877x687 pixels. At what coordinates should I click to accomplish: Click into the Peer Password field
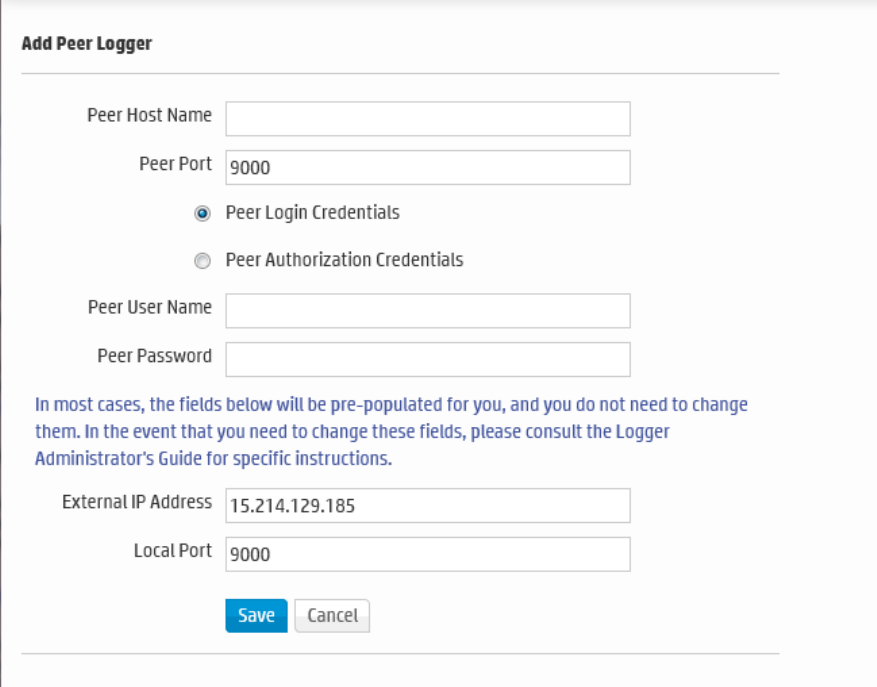(427, 359)
